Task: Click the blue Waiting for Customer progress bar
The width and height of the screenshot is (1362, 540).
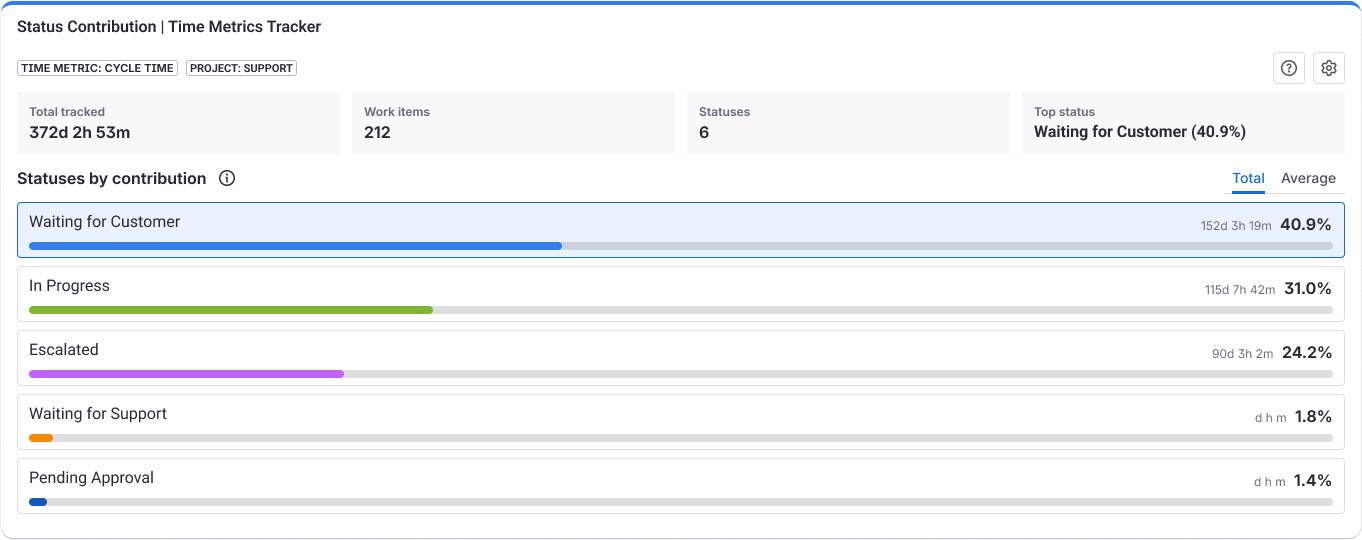Action: pyautogui.click(x=295, y=246)
